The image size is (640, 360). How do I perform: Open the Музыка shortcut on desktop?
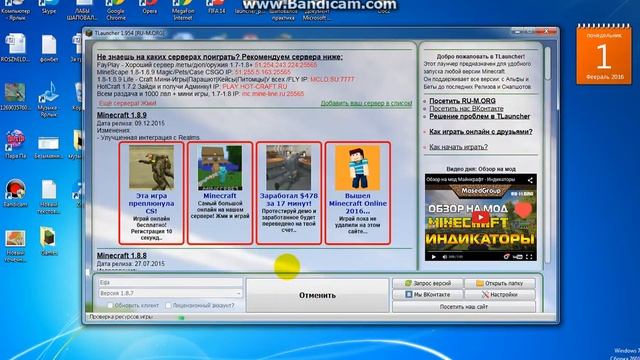49,100
